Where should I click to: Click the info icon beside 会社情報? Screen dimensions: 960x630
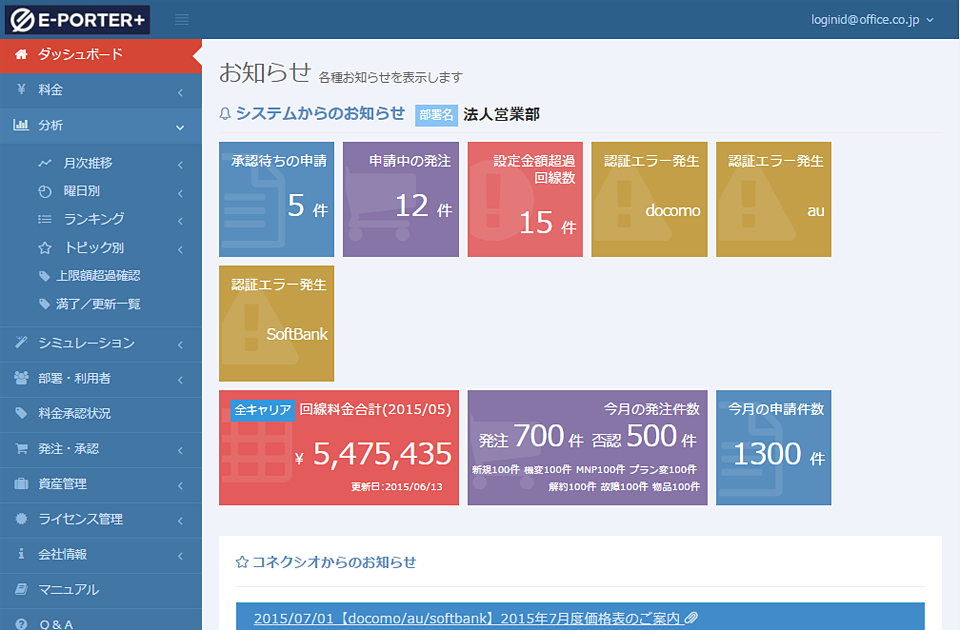click(x=21, y=553)
